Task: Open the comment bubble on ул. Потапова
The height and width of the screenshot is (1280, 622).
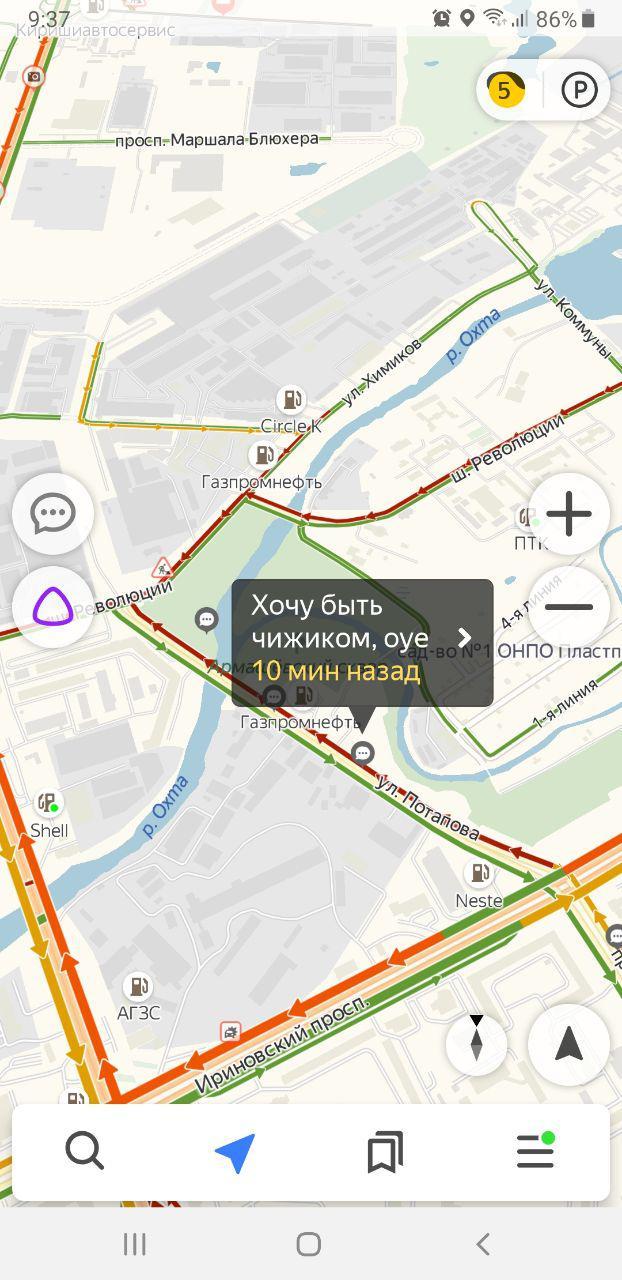Action: click(364, 752)
